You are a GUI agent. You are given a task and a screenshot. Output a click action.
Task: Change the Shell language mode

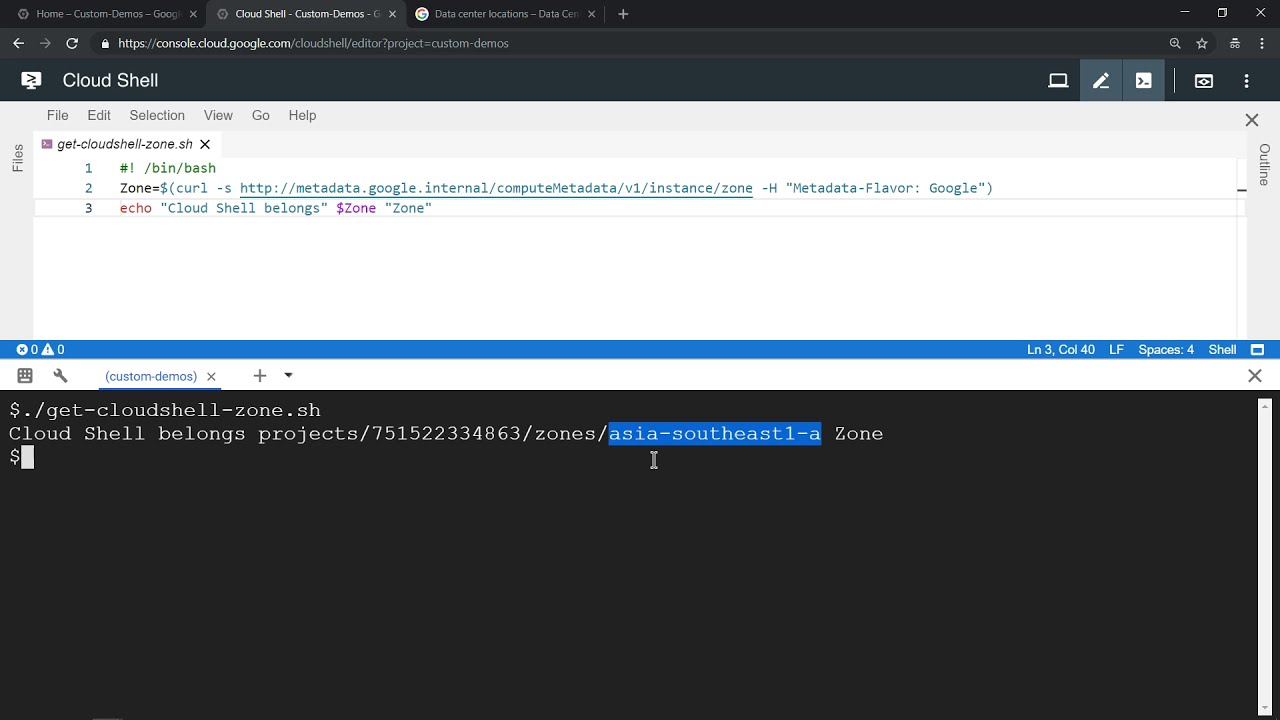1222,350
